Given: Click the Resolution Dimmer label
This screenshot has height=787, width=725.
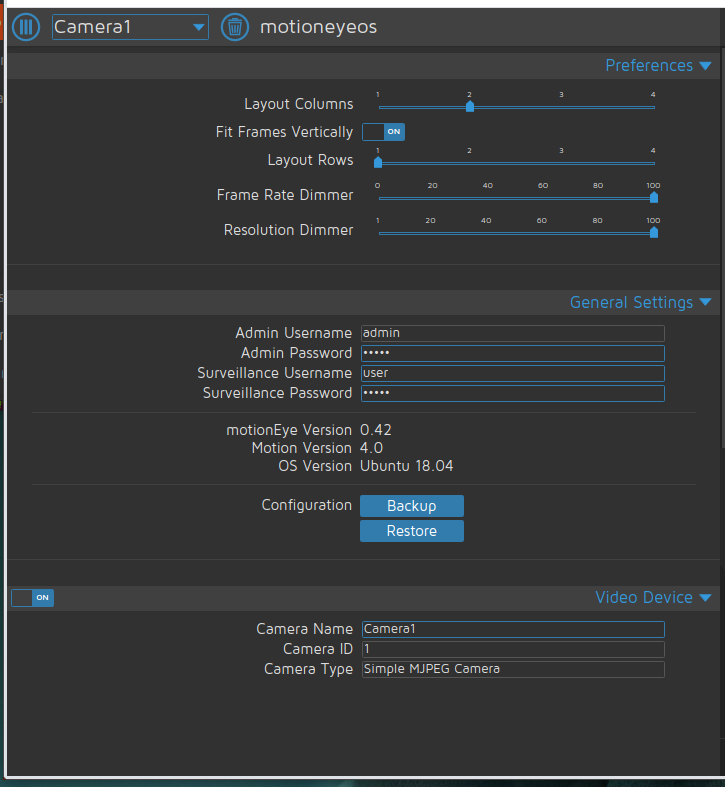Looking at the screenshot, I should coord(289,230).
